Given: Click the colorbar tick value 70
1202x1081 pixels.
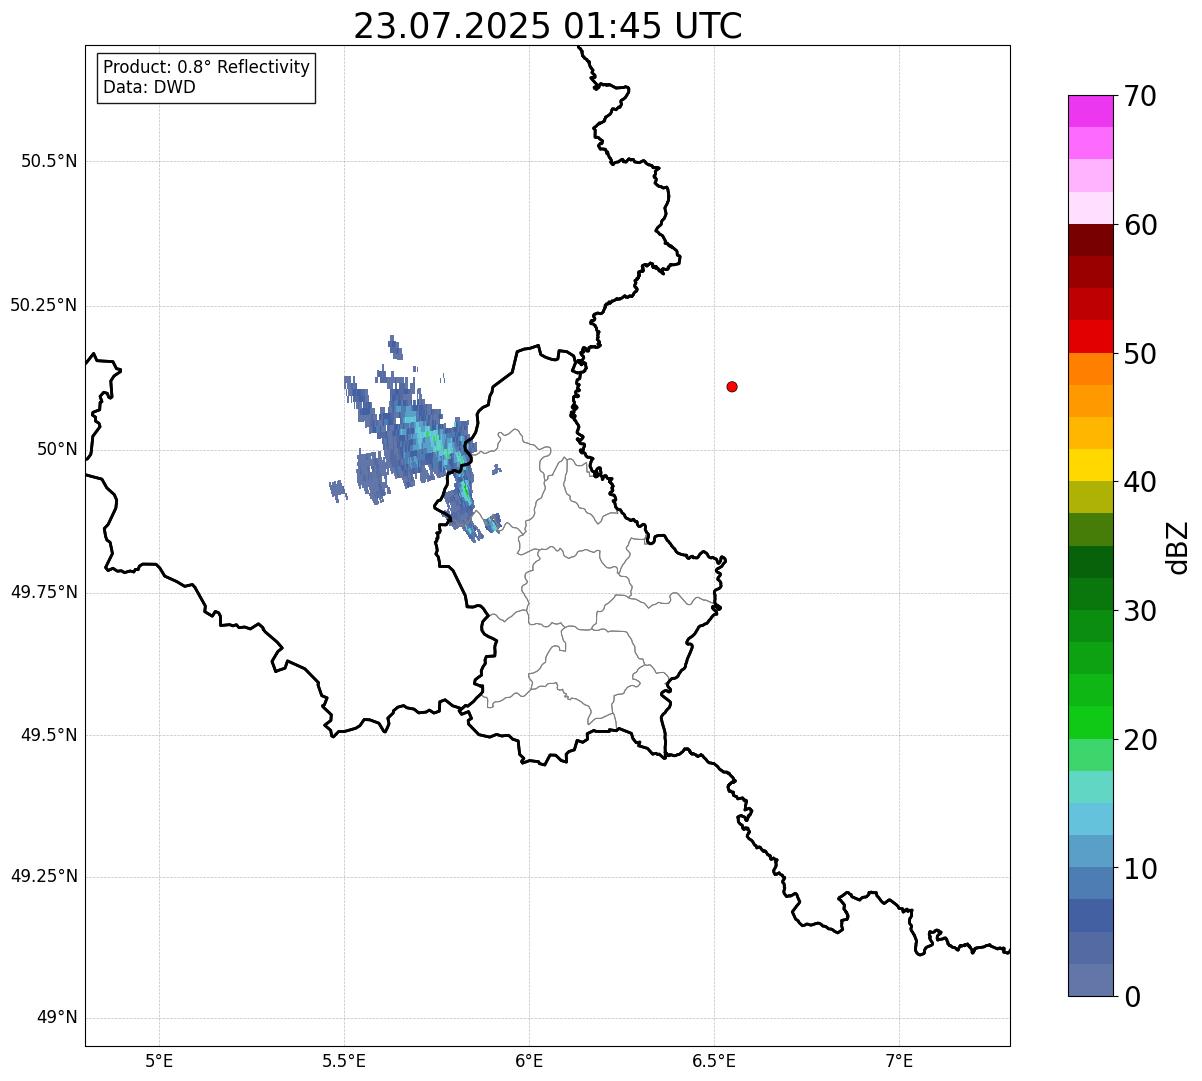Looking at the screenshot, I should [x=1140, y=96].
